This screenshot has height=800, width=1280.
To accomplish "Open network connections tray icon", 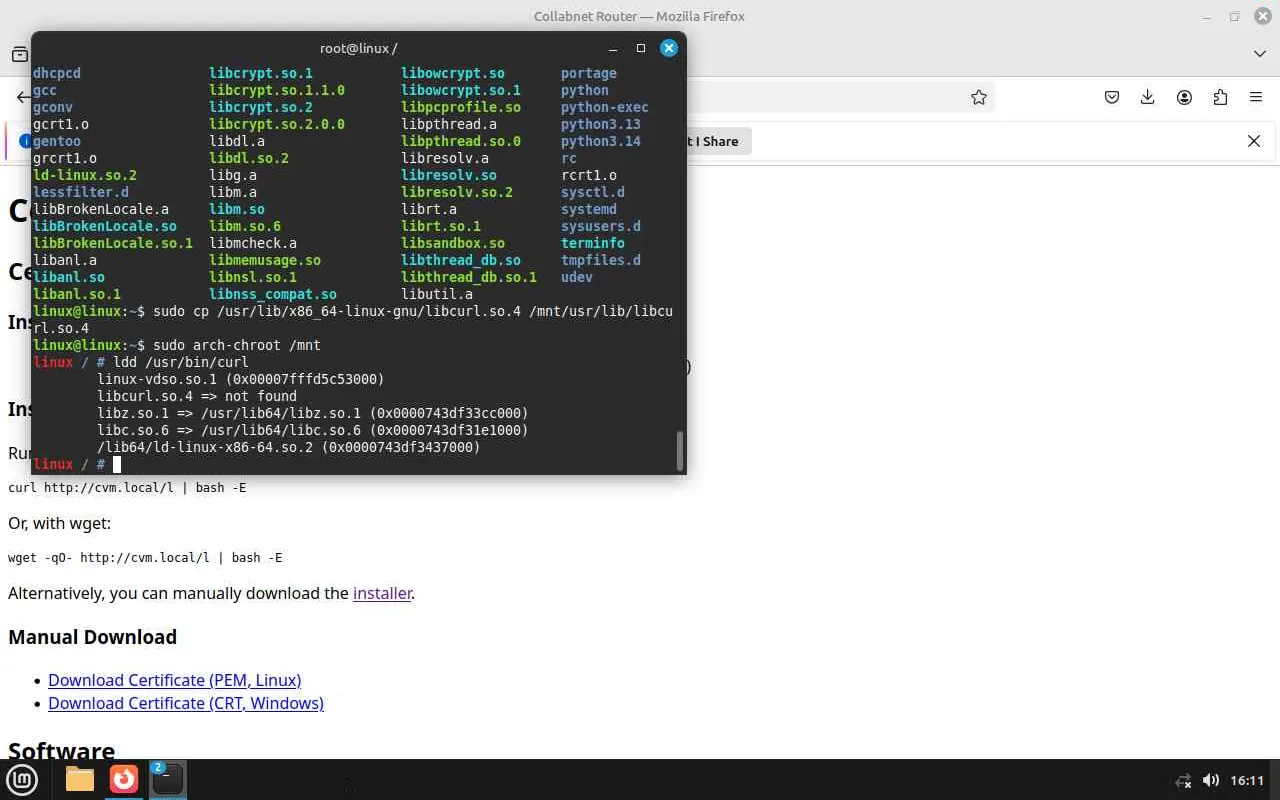I will tap(1183, 780).
